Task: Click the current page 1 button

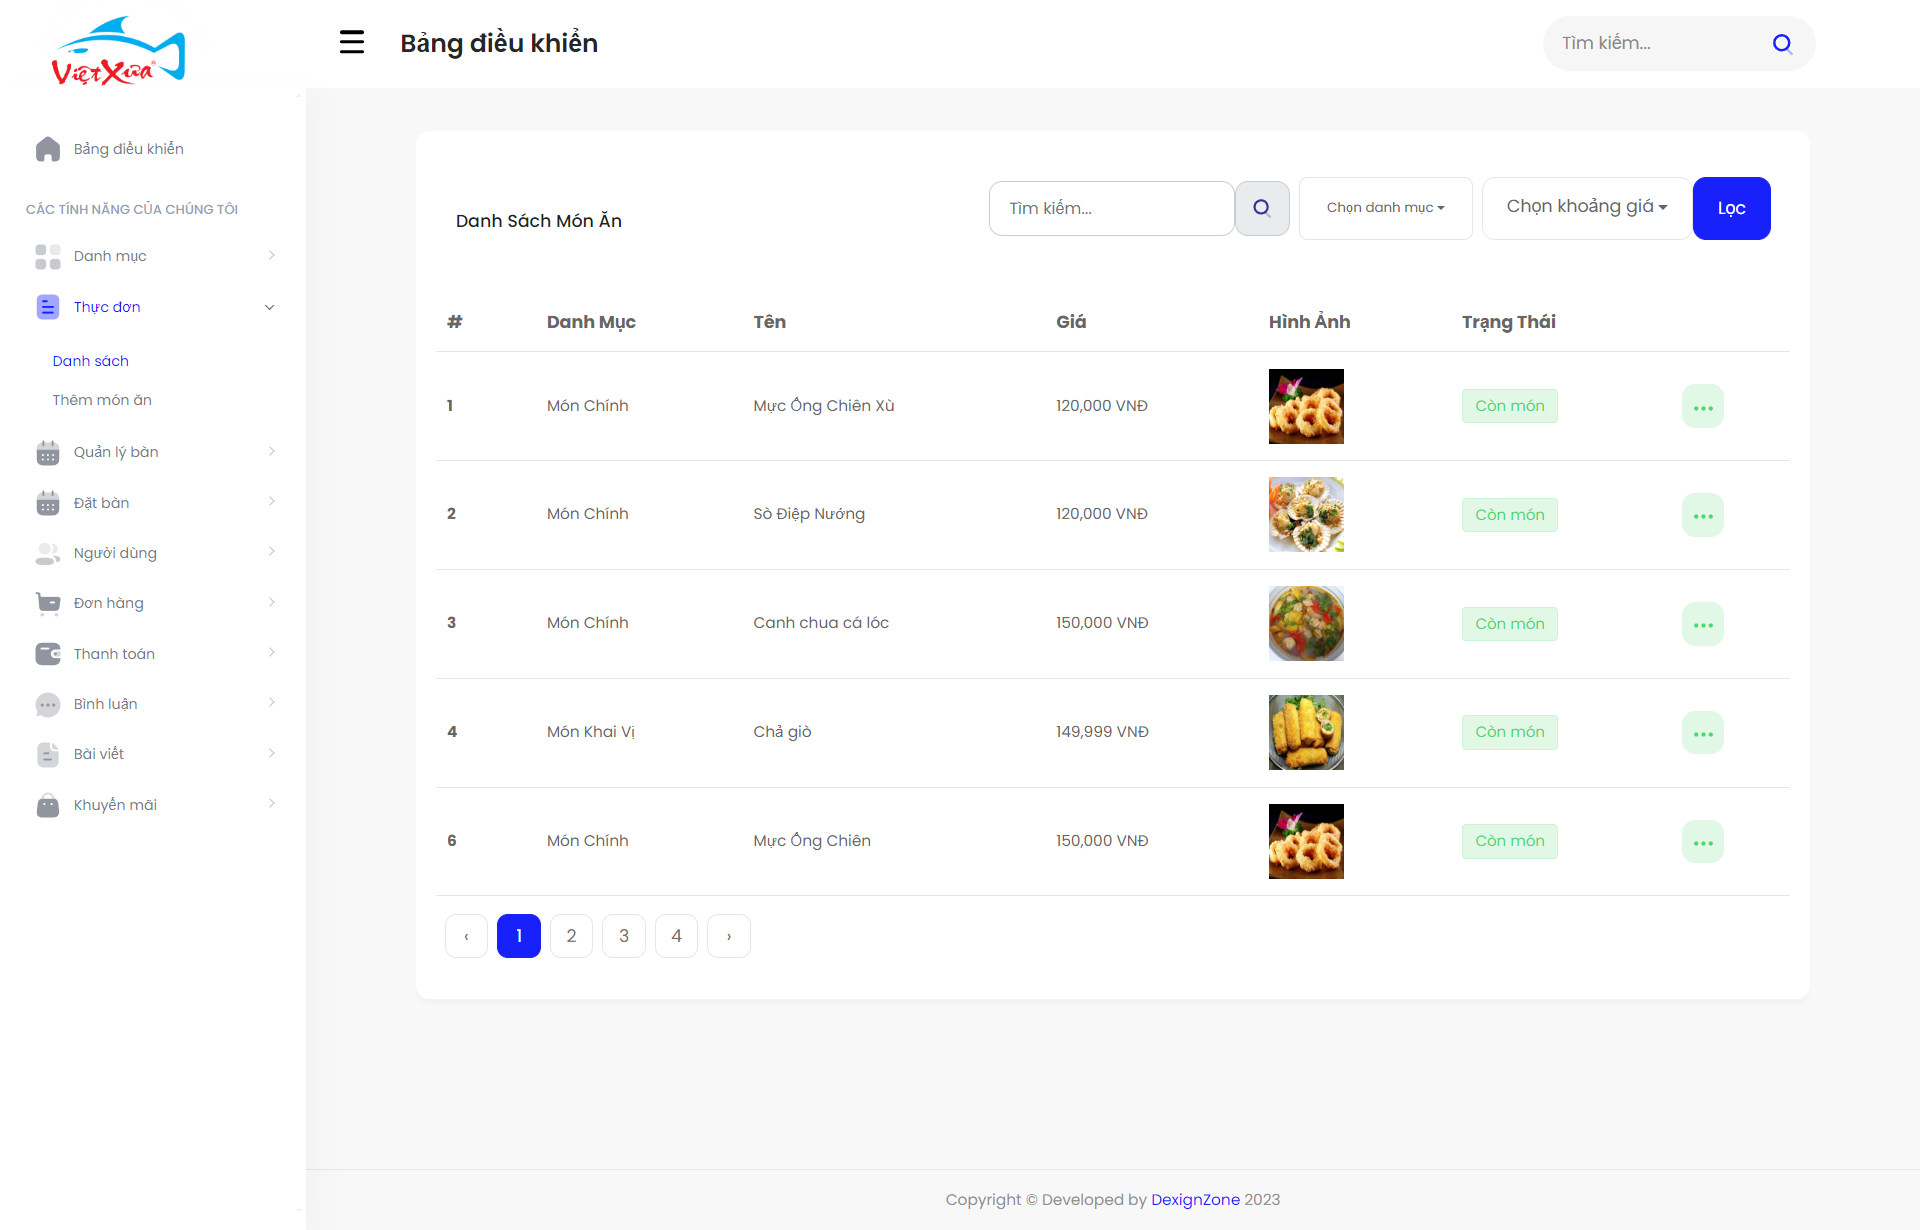Action: click(519, 936)
